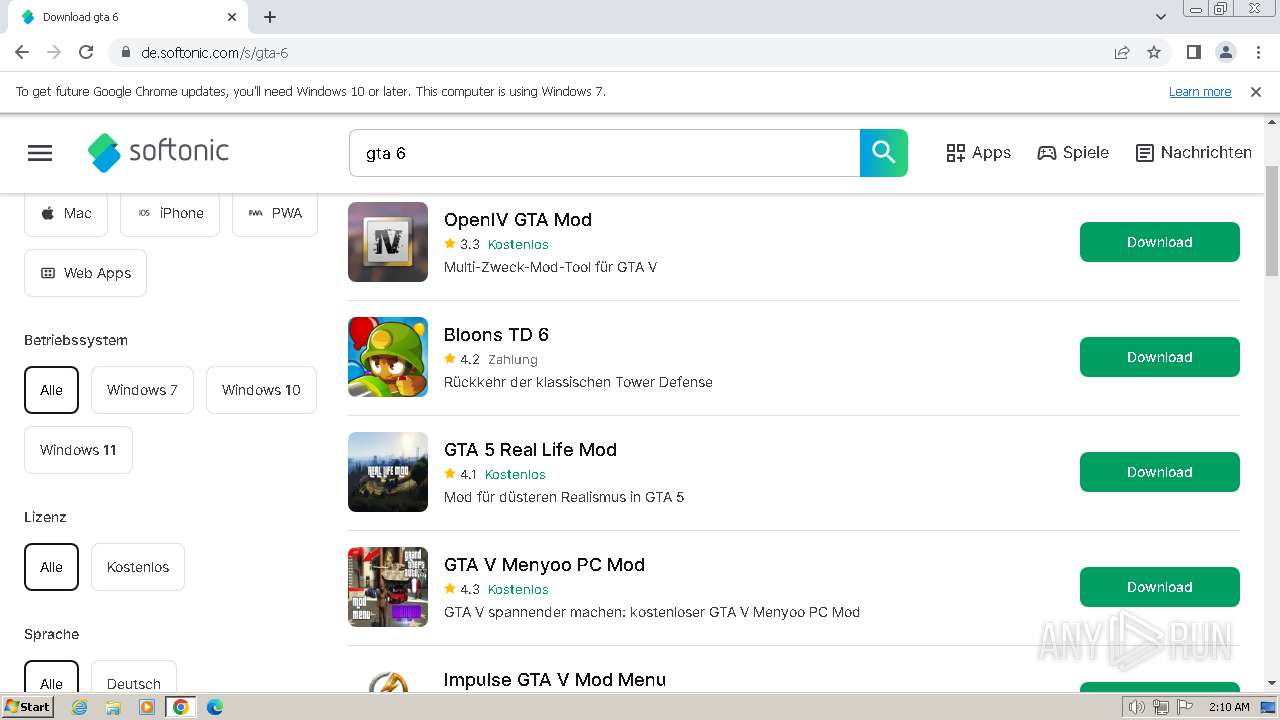Select Alle under Lizenz

(51, 567)
